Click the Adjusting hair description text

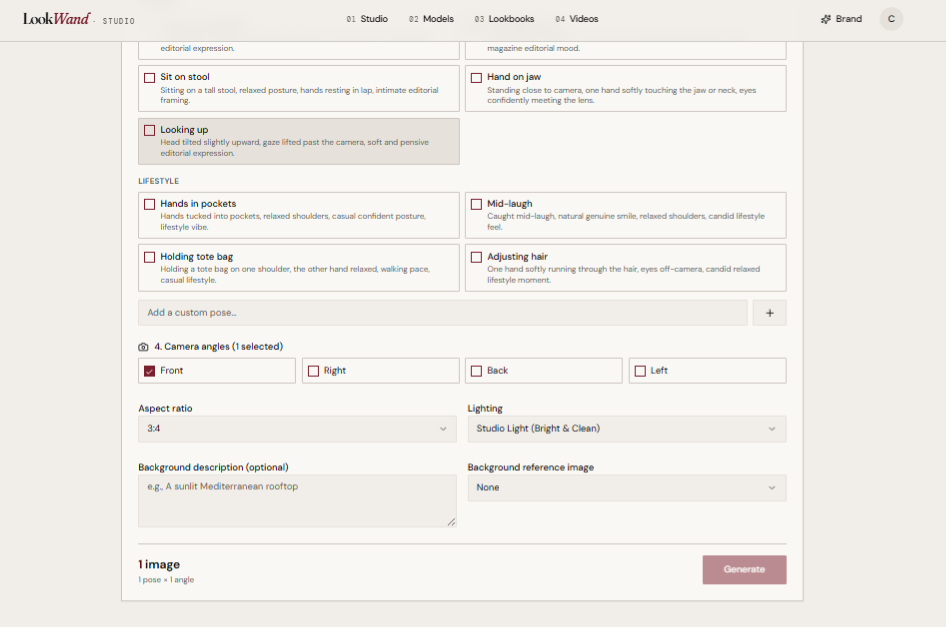623,275
